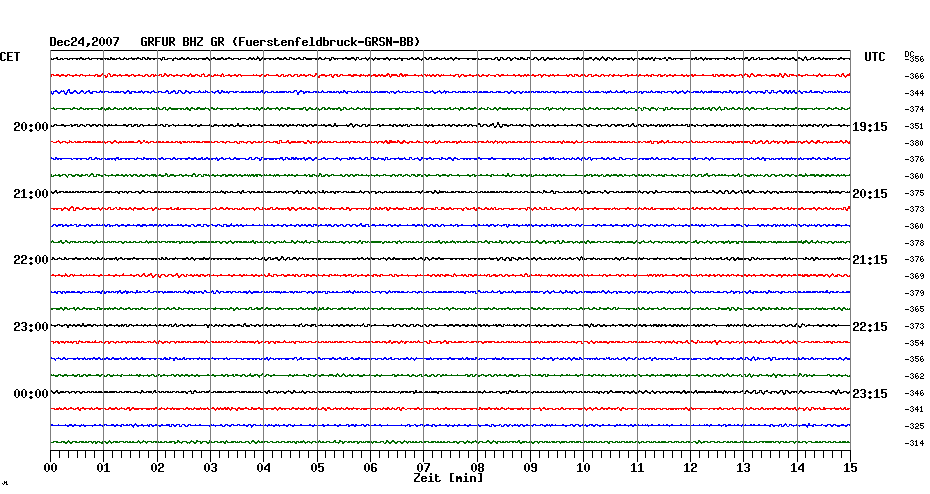
Task: Click minute tick label 15
Action: click(850, 467)
